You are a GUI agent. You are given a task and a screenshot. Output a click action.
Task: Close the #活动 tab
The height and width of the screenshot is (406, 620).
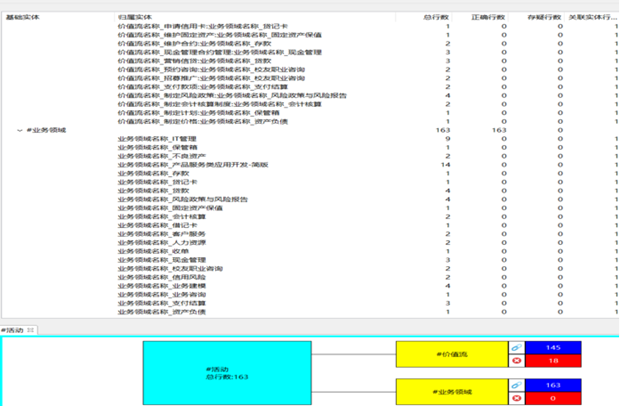31,329
